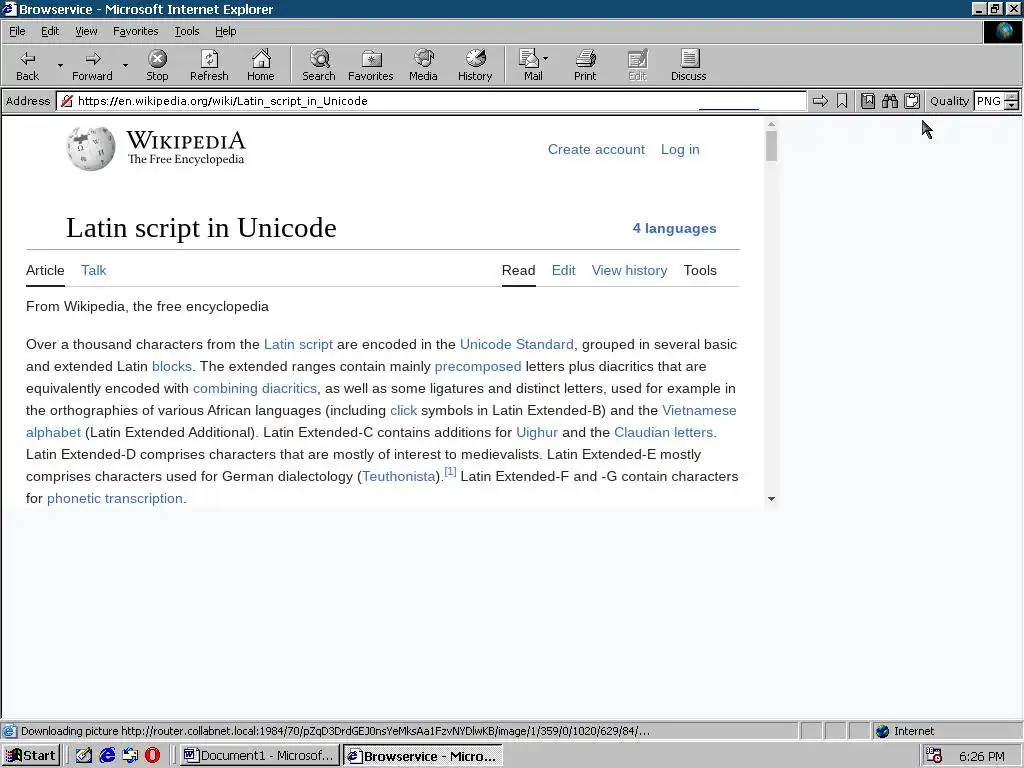Open the Forward history dropdown arrow
Image resolution: width=1024 pixels, height=768 pixels.
coord(125,65)
